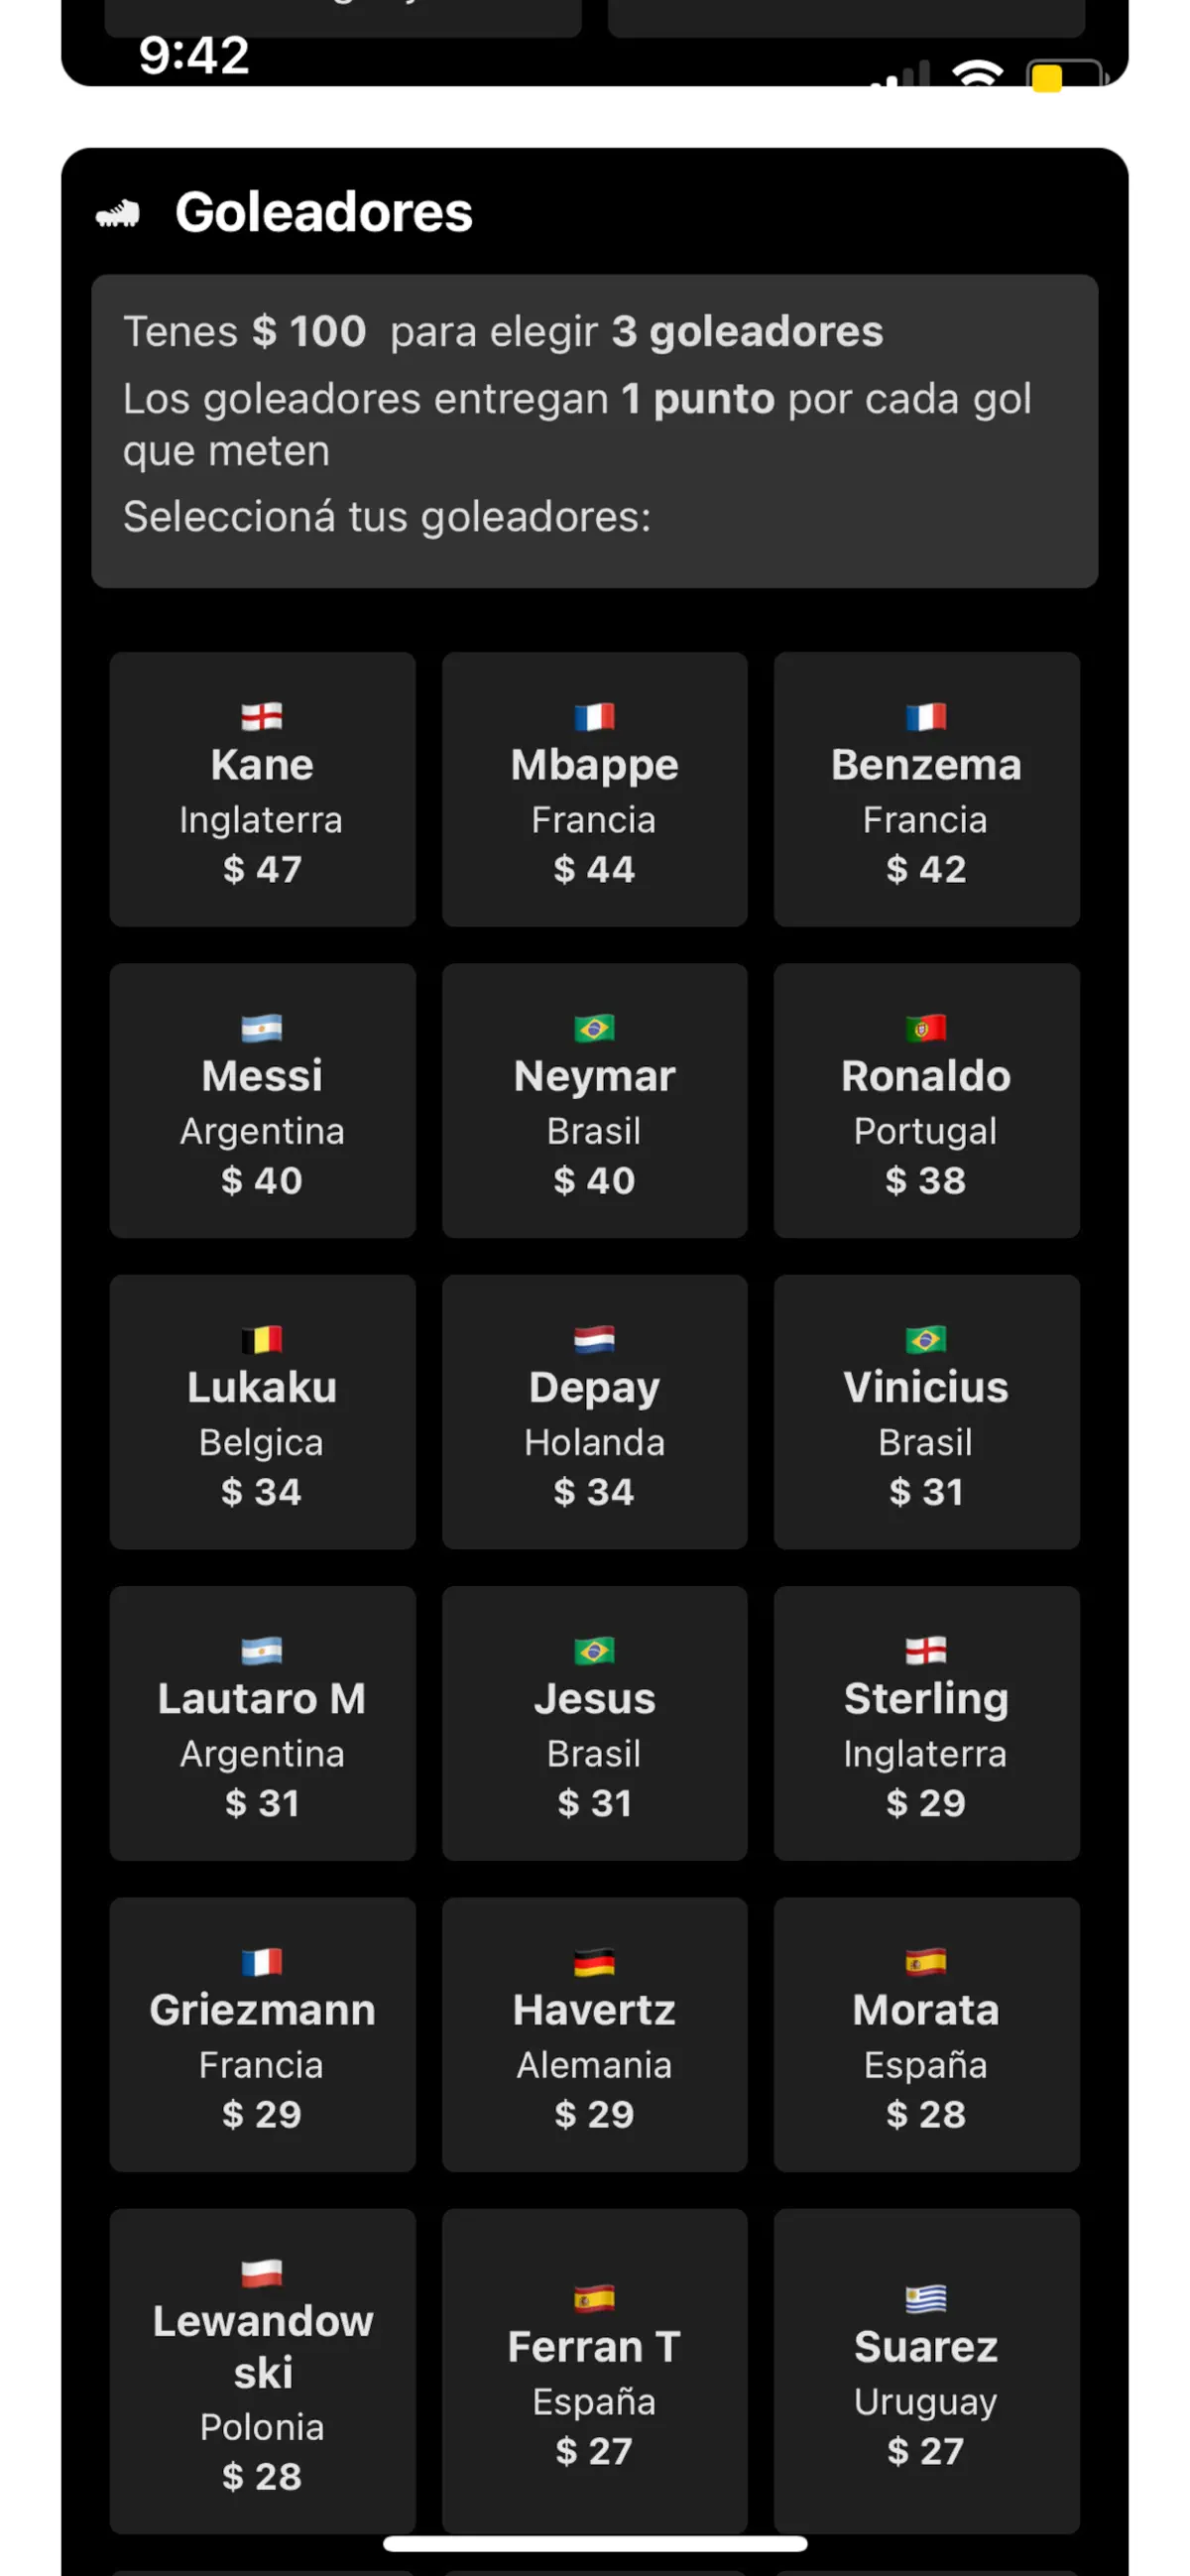Screen dimensions: 1190x2576
Task: Add Suarez from Uruguay
Action: 926,2370
